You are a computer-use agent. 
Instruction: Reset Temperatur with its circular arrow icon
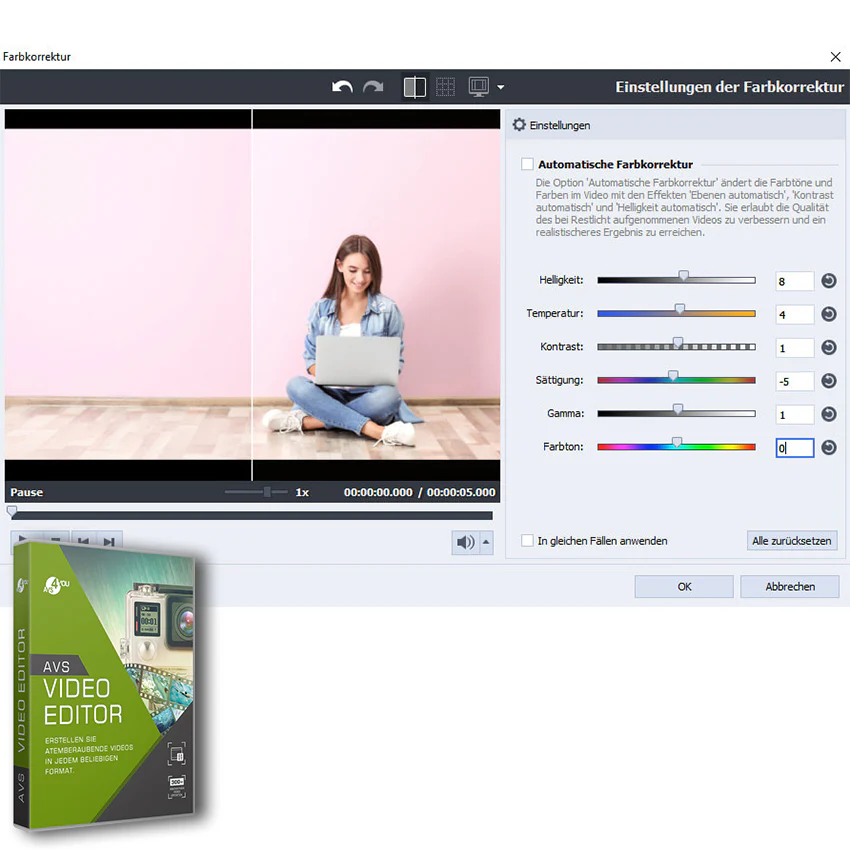(x=828, y=314)
